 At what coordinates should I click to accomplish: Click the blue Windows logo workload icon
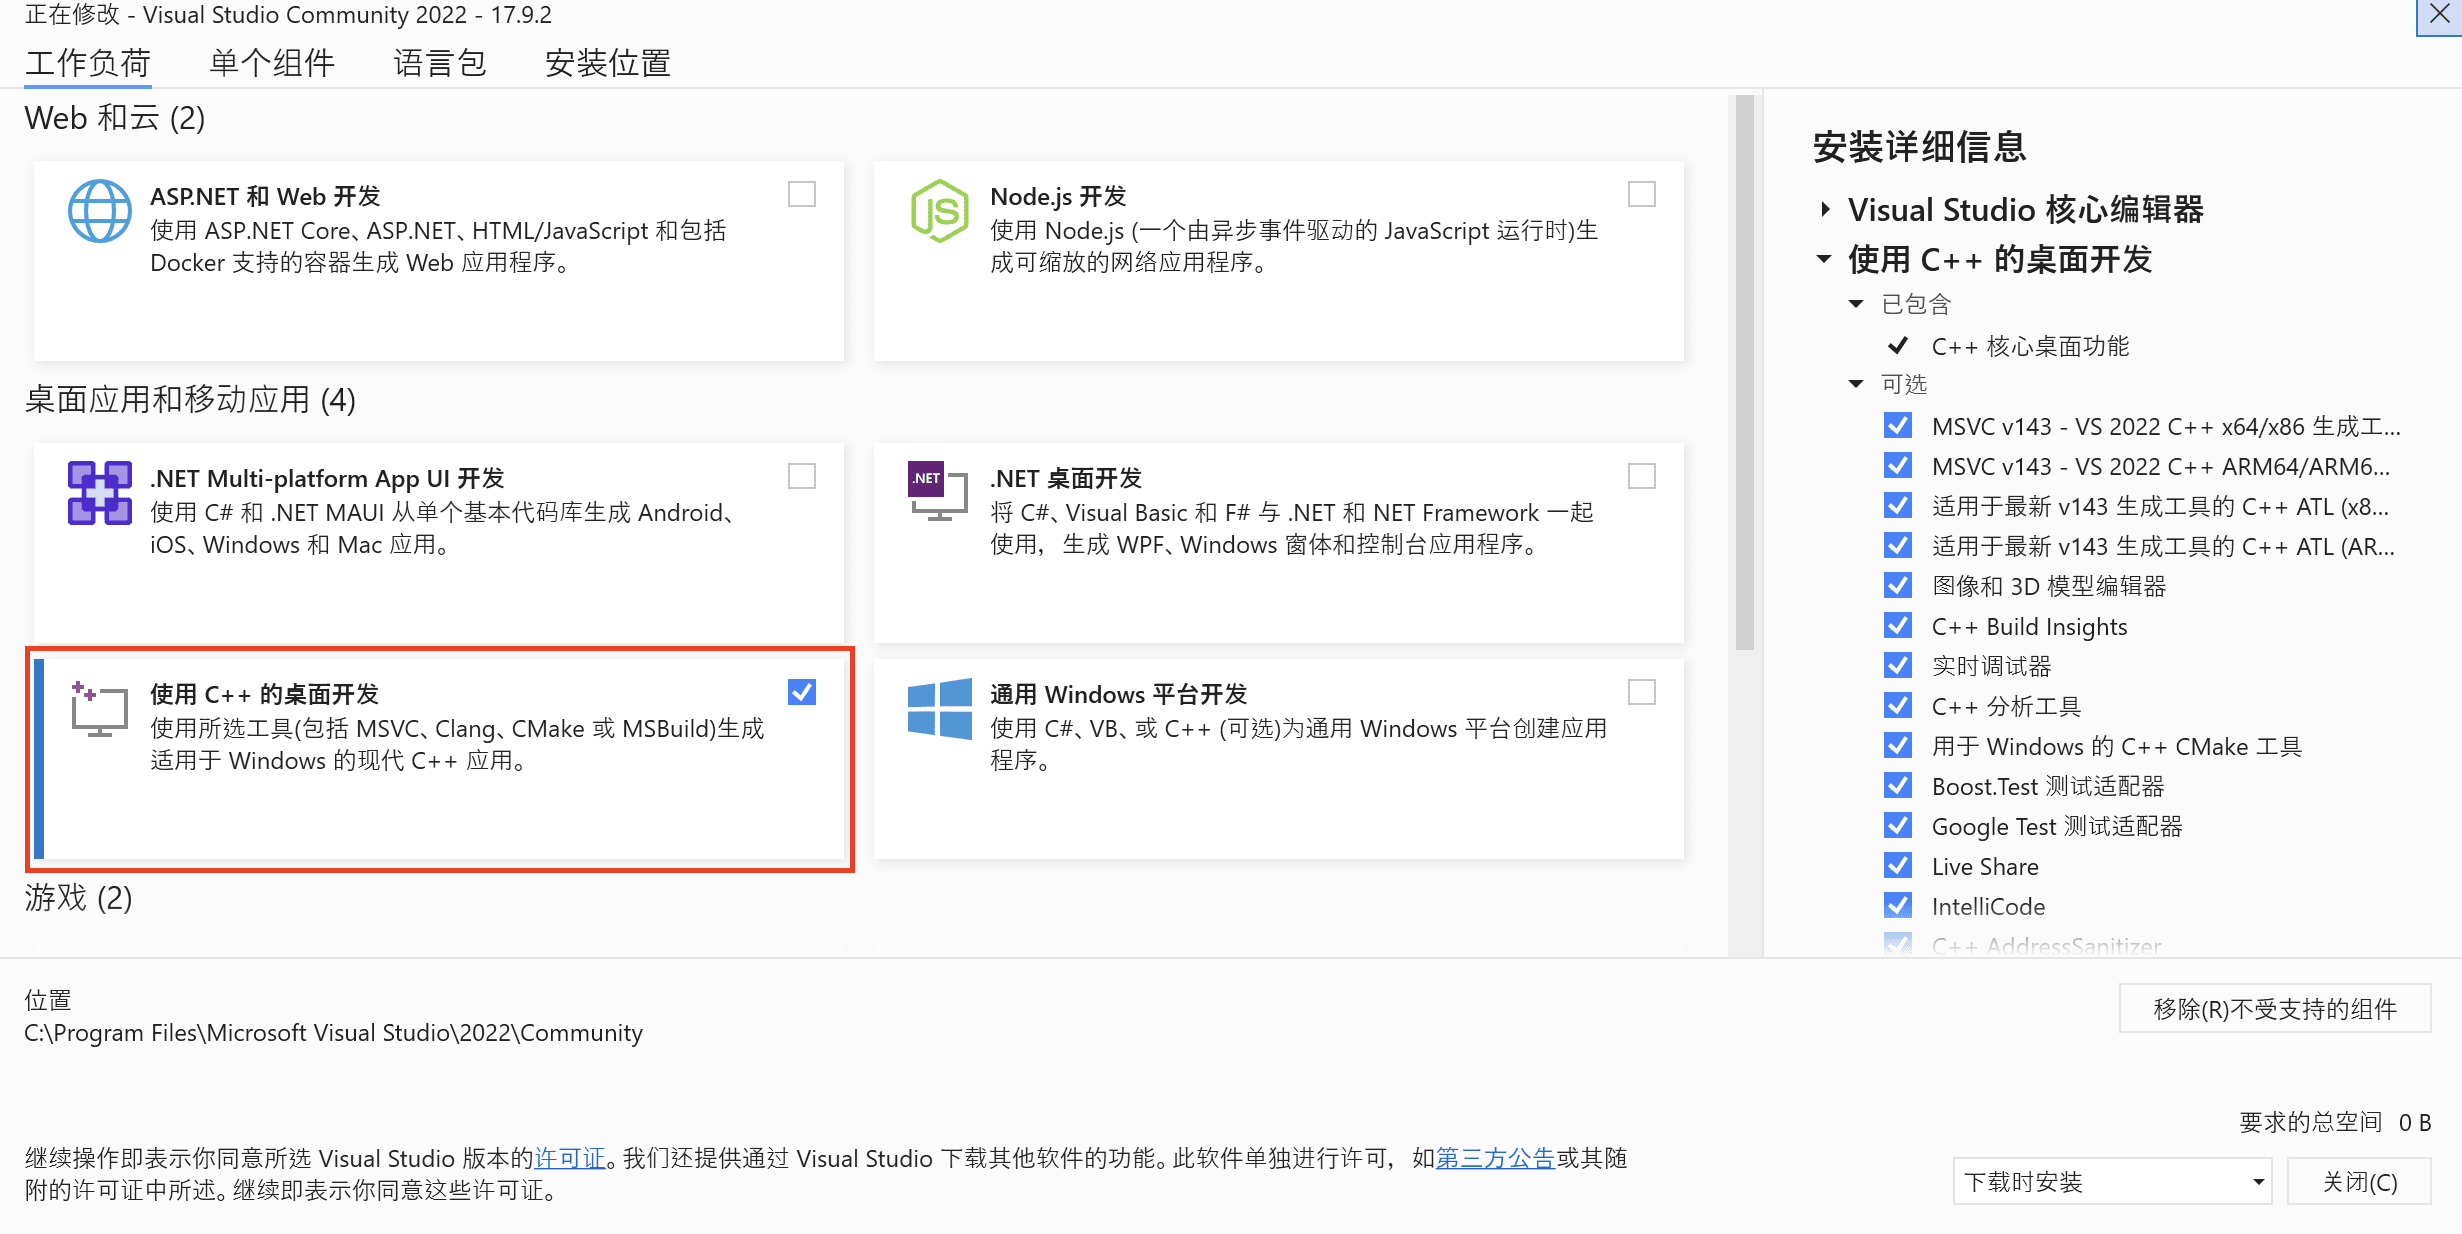click(939, 709)
